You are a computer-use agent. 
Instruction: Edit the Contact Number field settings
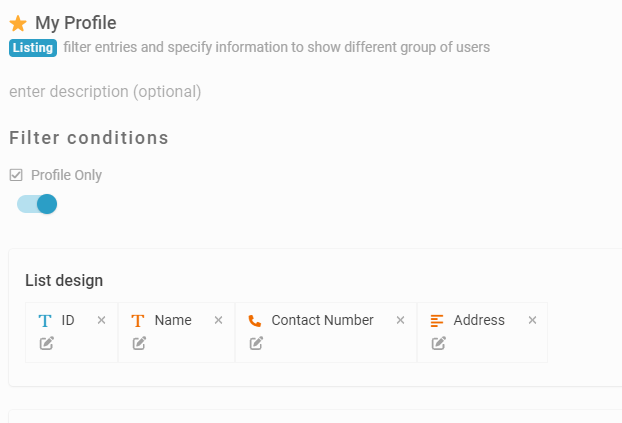click(256, 343)
